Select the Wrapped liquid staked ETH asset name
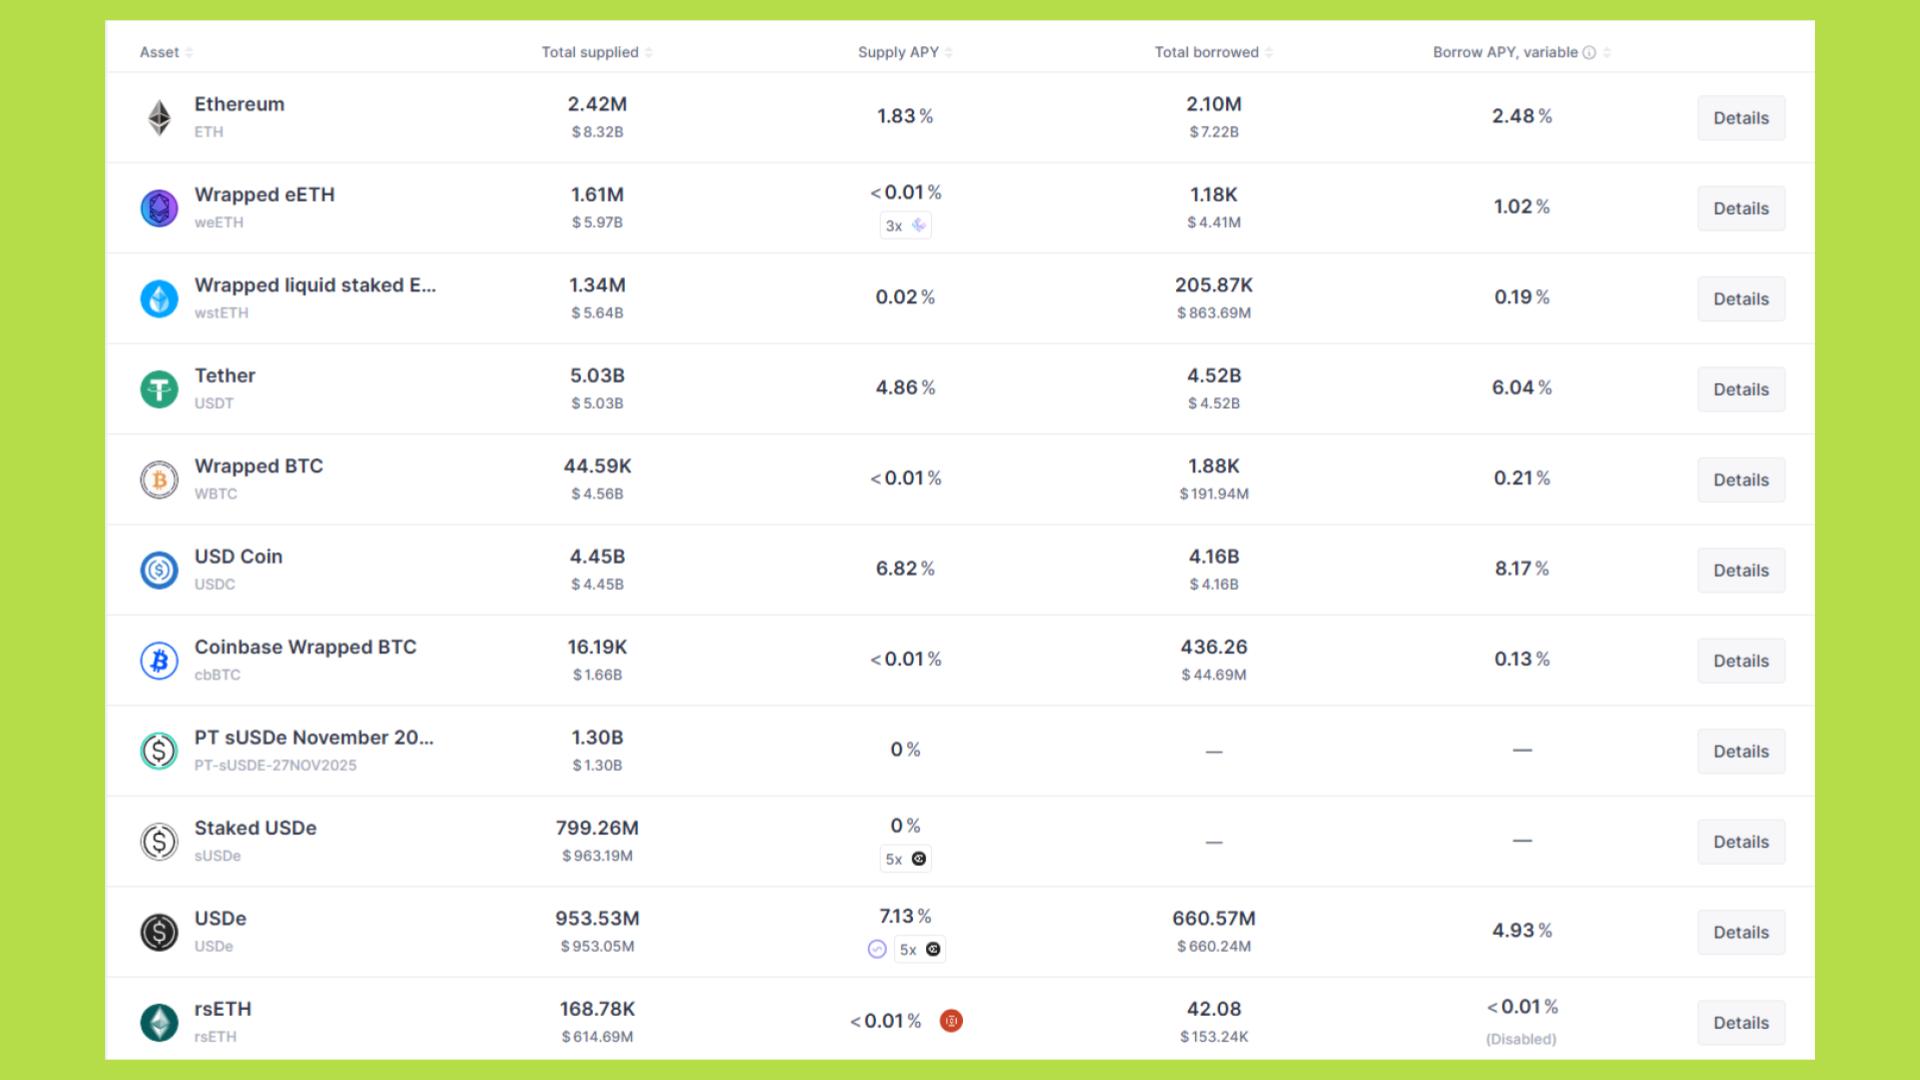Image resolution: width=1920 pixels, height=1080 pixels. pos(315,285)
